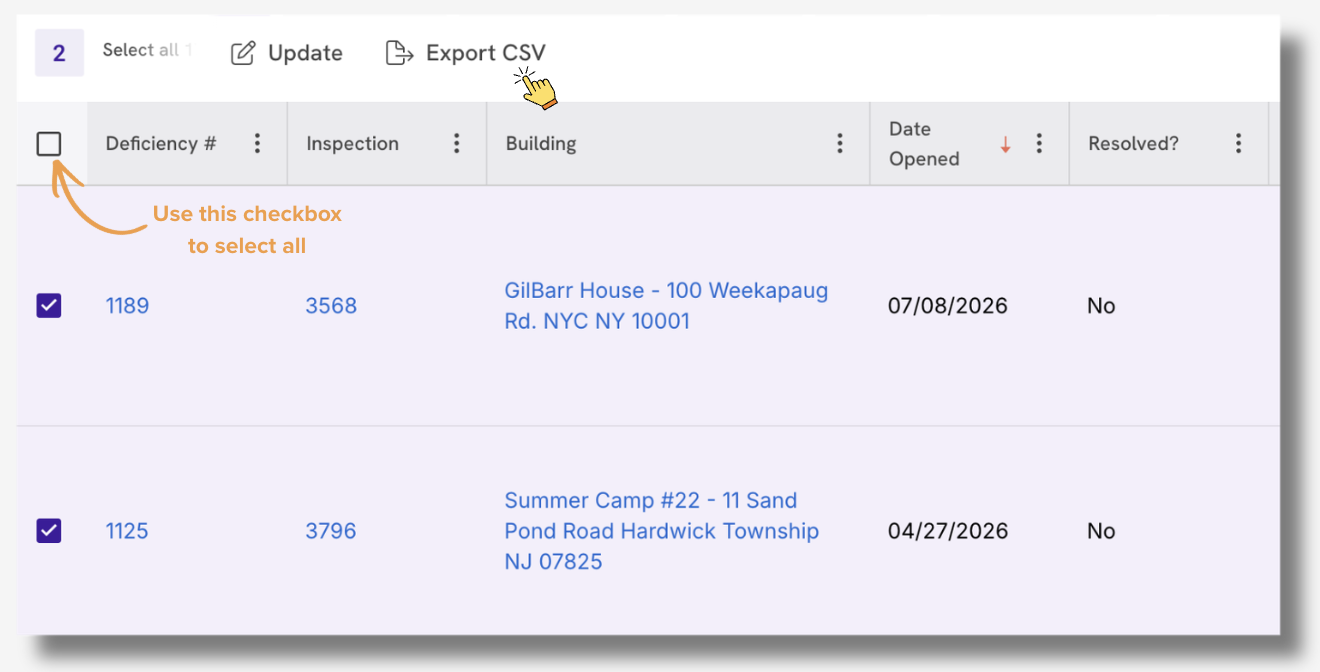Open Date Opened column options menu

click(x=1039, y=143)
